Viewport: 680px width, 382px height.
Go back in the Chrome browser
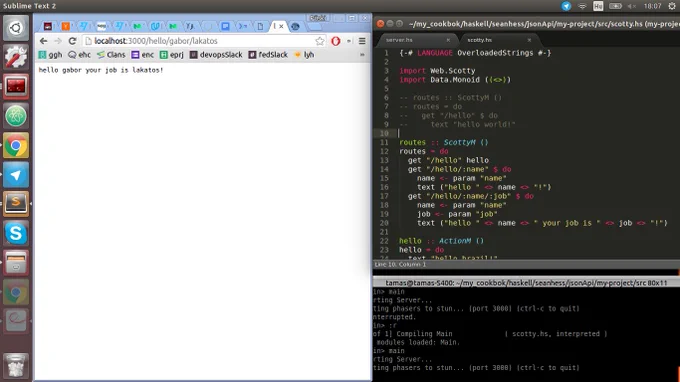tap(43, 41)
